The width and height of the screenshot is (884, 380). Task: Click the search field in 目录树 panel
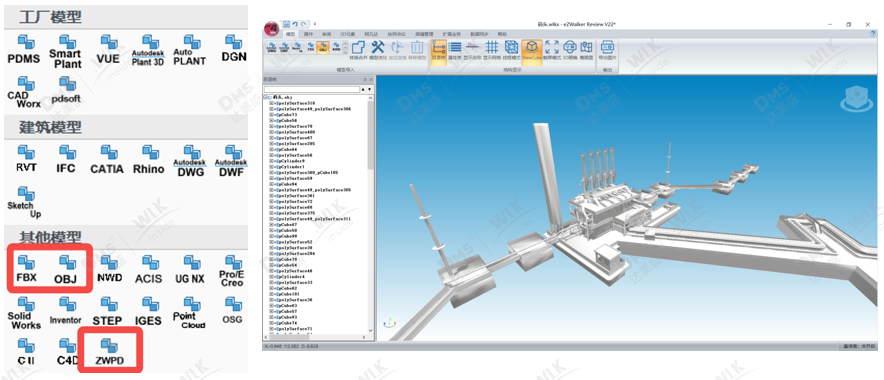tap(312, 89)
